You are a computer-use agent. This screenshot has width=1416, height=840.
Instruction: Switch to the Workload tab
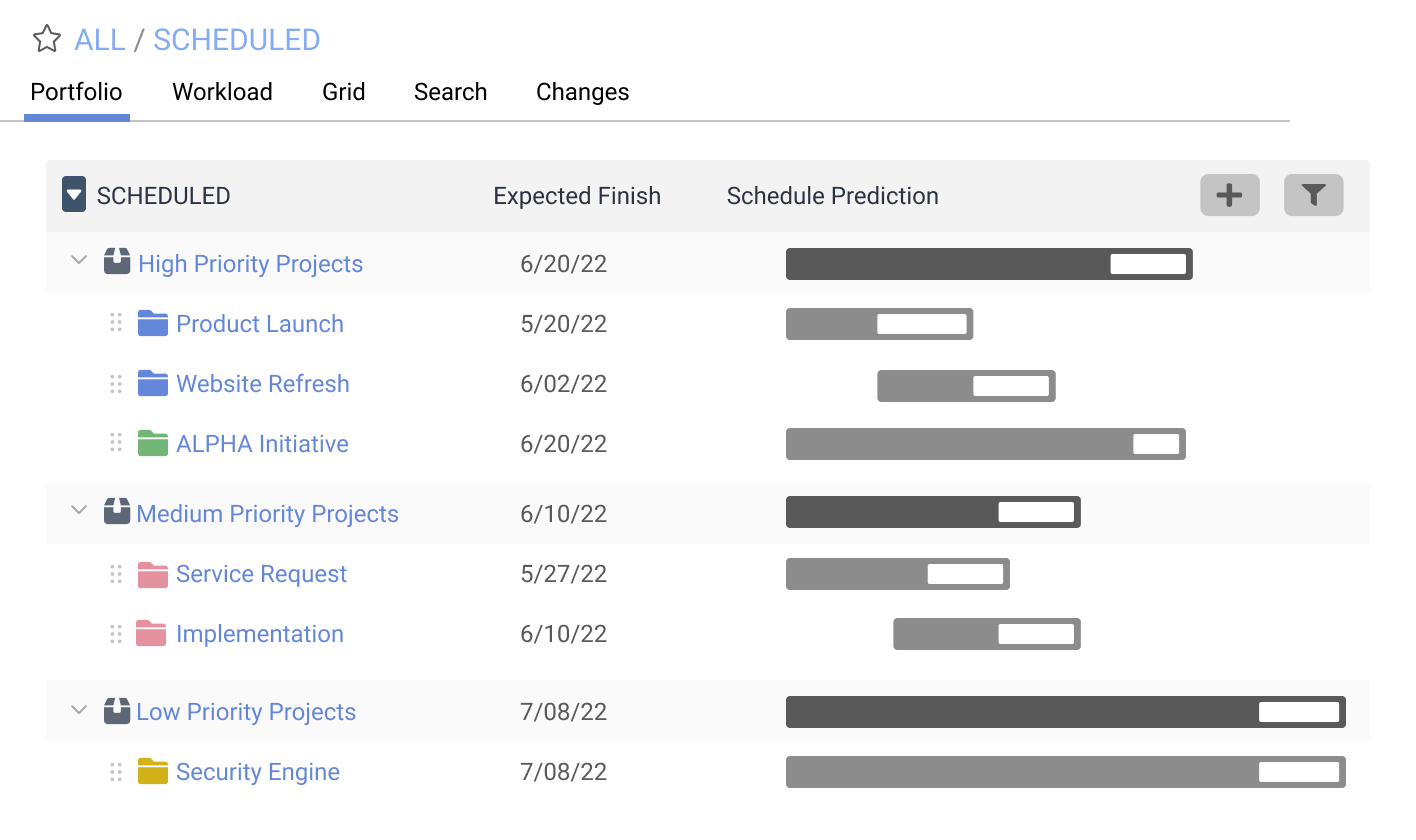coord(222,91)
